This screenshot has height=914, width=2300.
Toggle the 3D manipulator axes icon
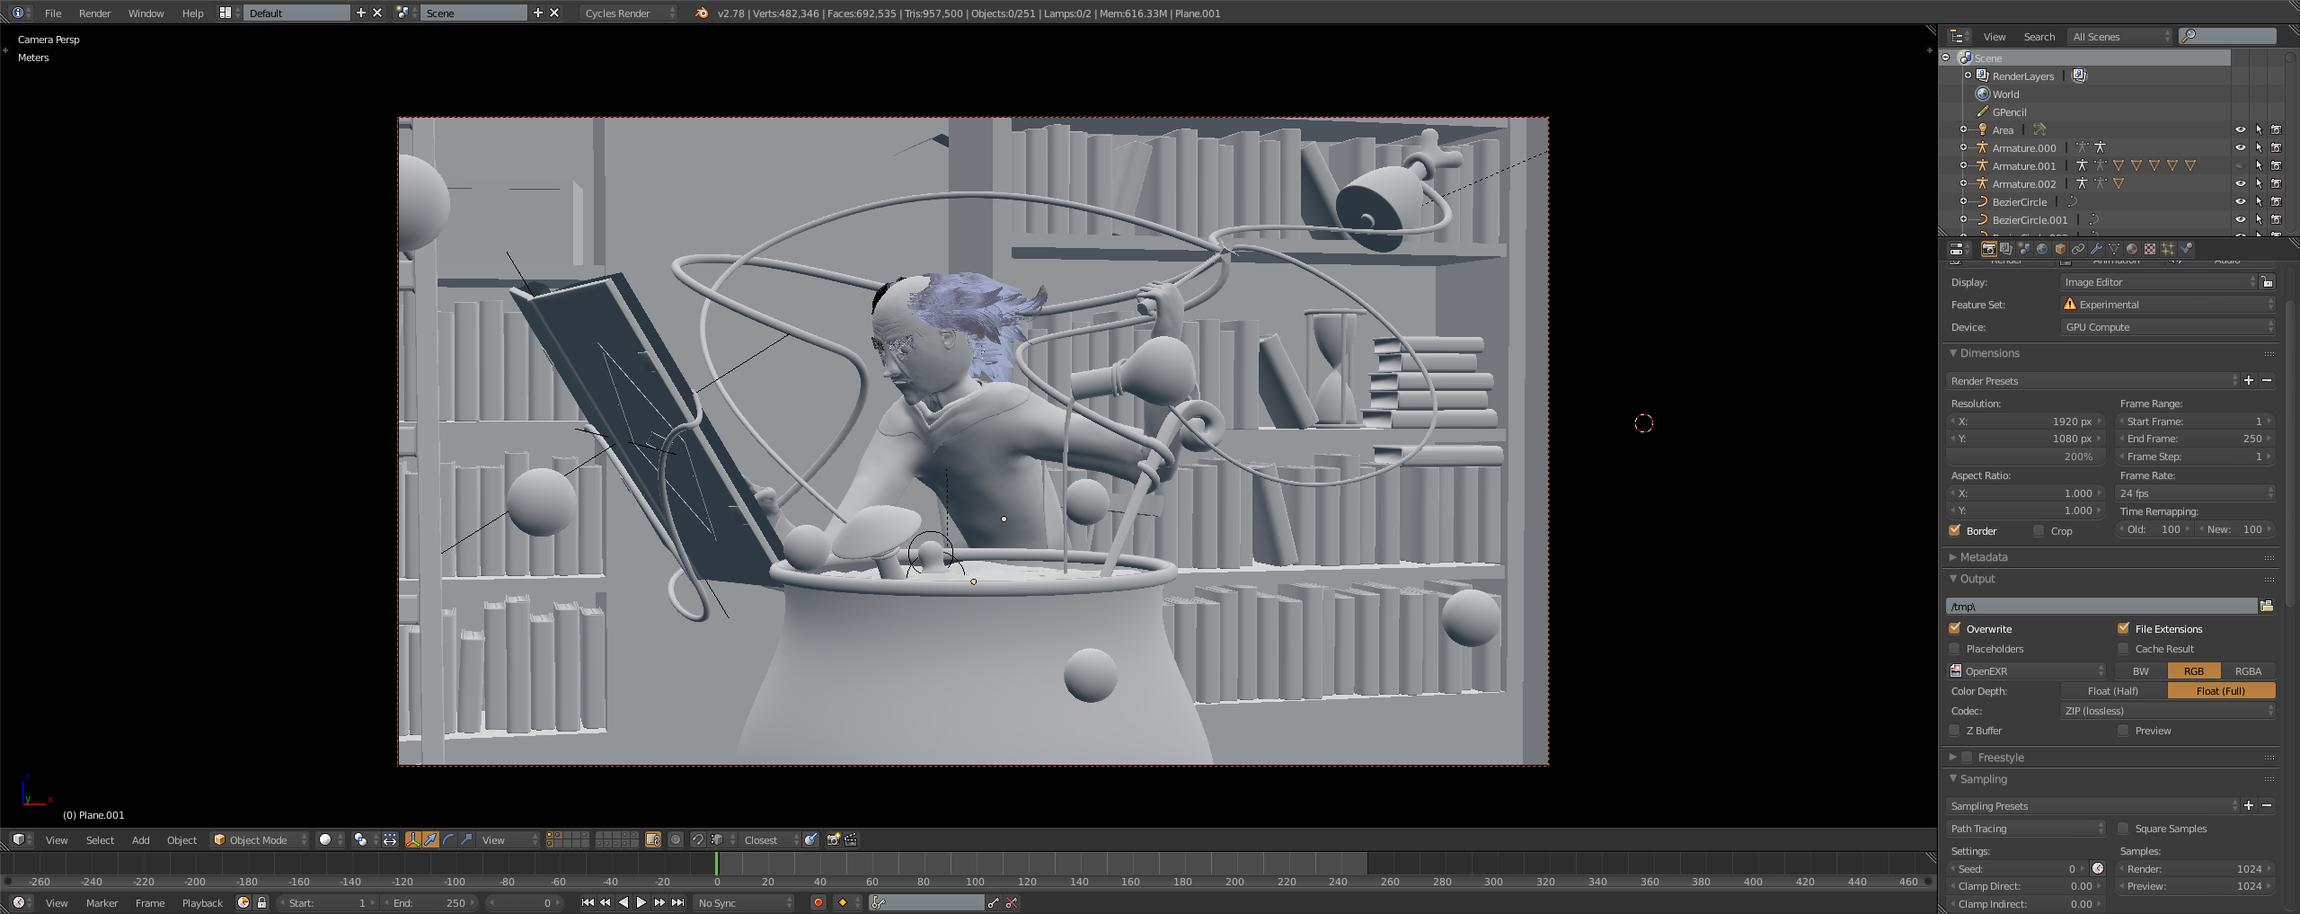coord(413,840)
